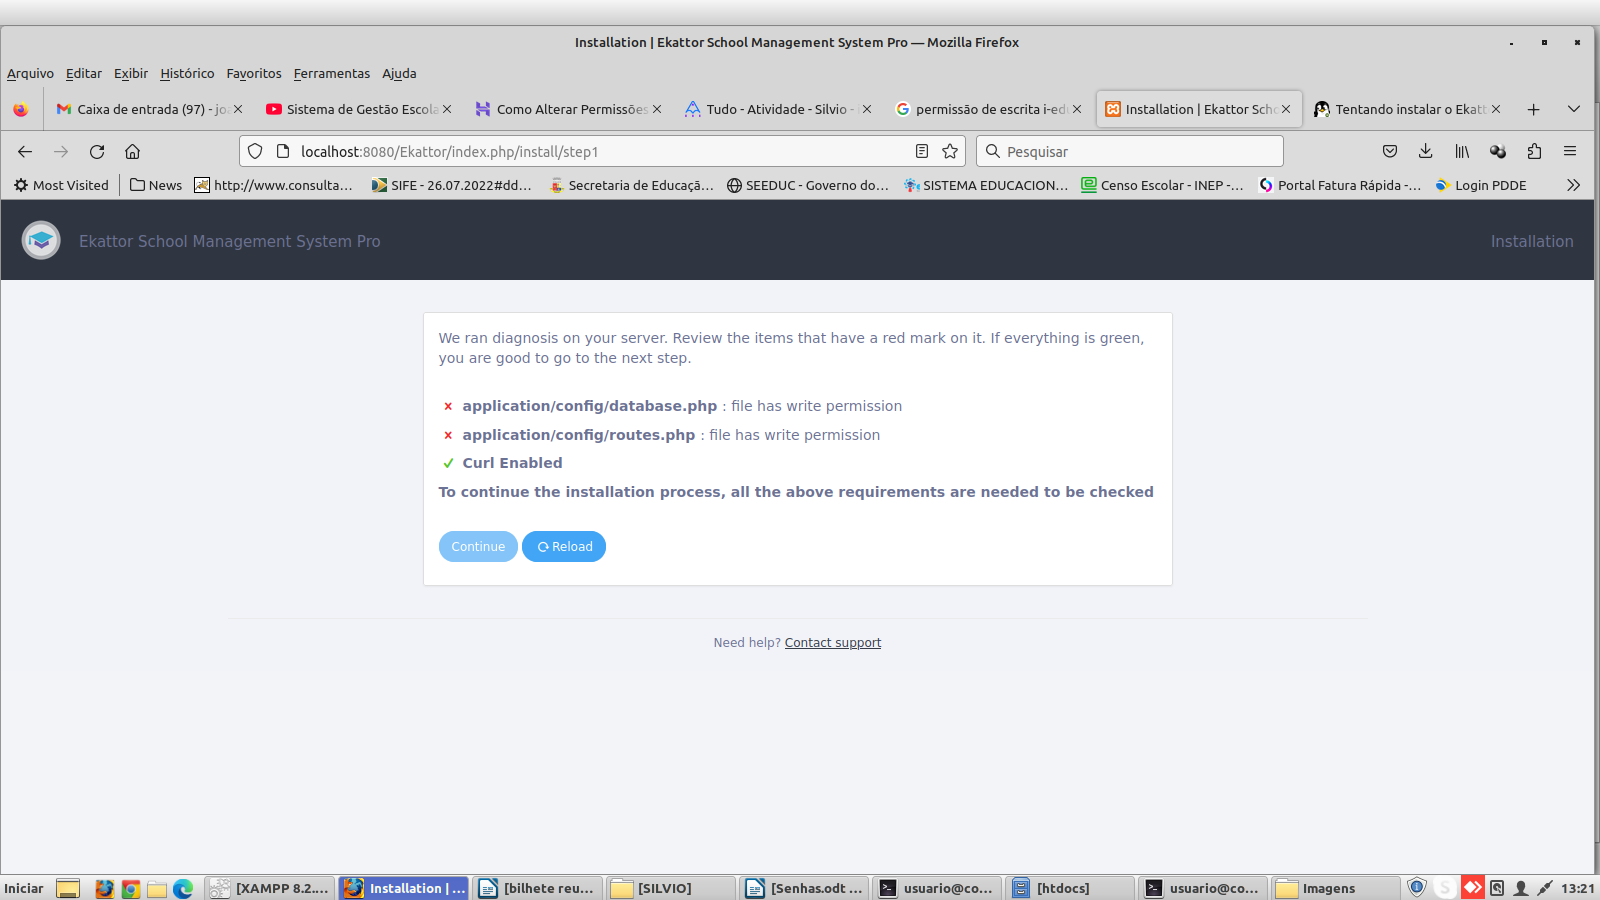Click the tray shield security icon
The height and width of the screenshot is (900, 1600).
pos(1417,887)
